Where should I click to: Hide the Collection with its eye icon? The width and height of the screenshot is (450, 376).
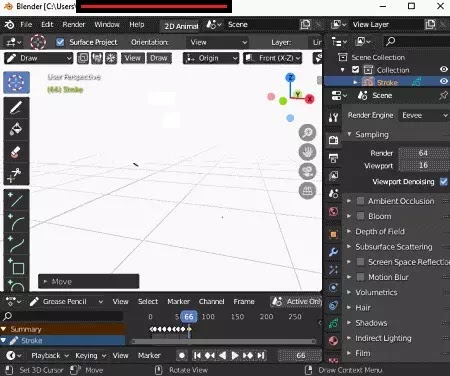[444, 69]
